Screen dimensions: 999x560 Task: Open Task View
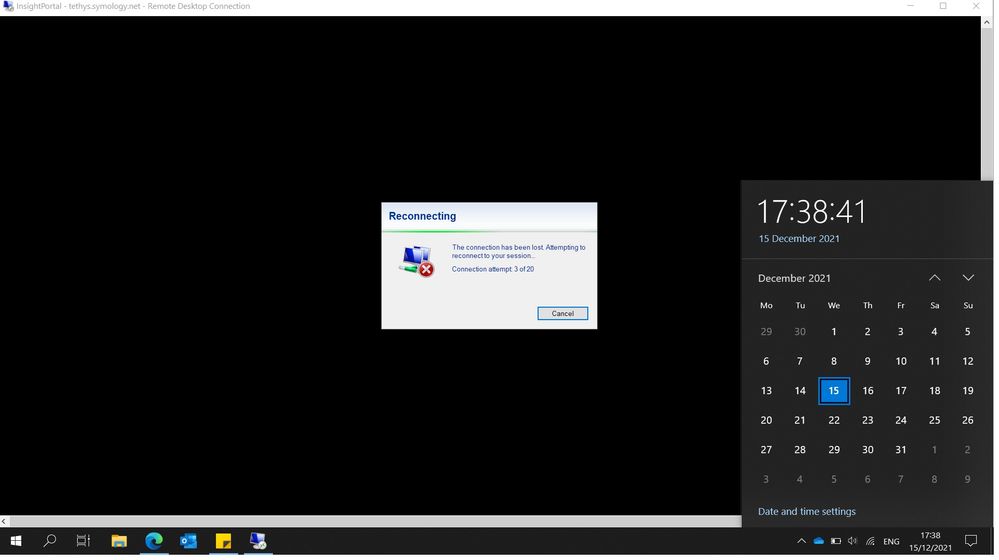point(84,541)
